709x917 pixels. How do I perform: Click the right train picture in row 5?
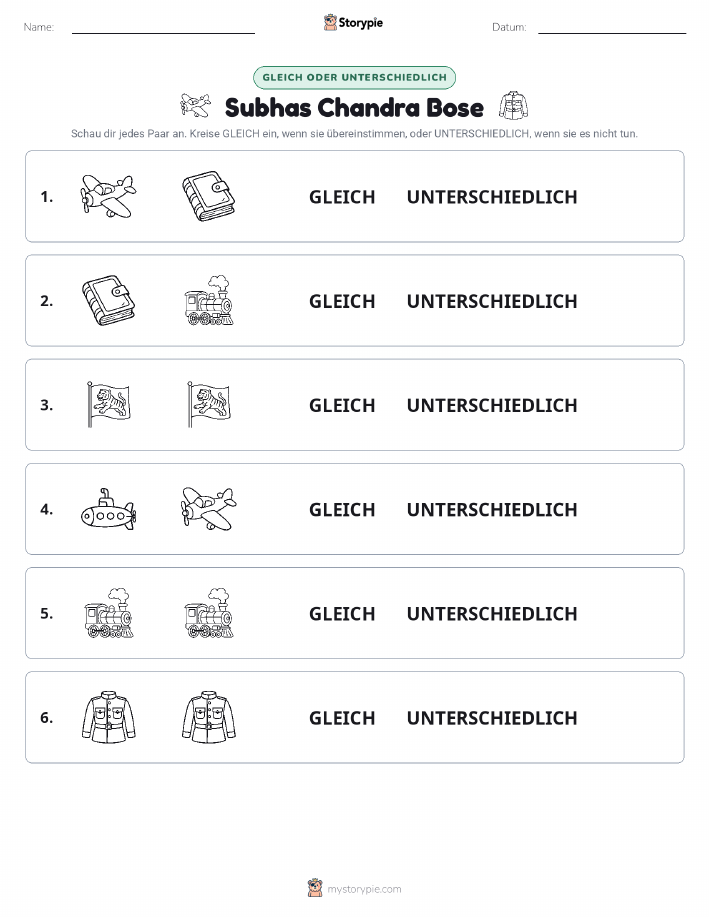click(209, 613)
